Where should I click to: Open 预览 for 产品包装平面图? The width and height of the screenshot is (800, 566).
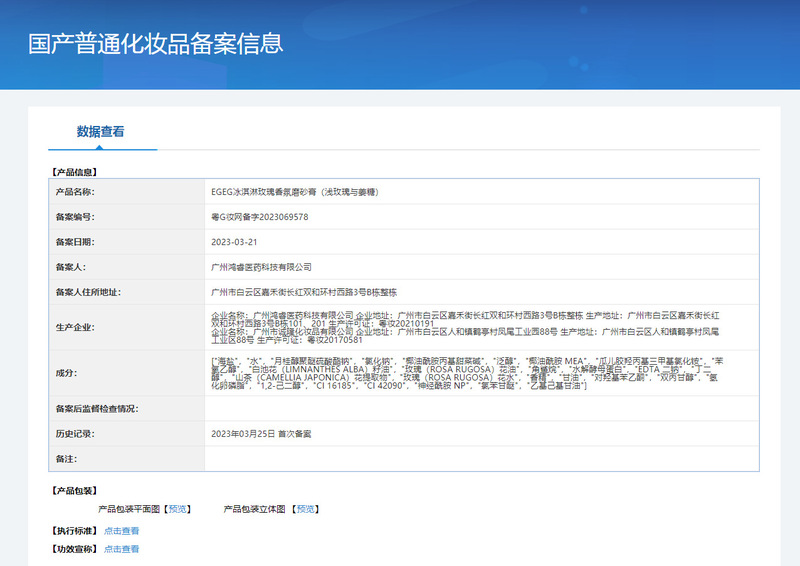[177, 509]
